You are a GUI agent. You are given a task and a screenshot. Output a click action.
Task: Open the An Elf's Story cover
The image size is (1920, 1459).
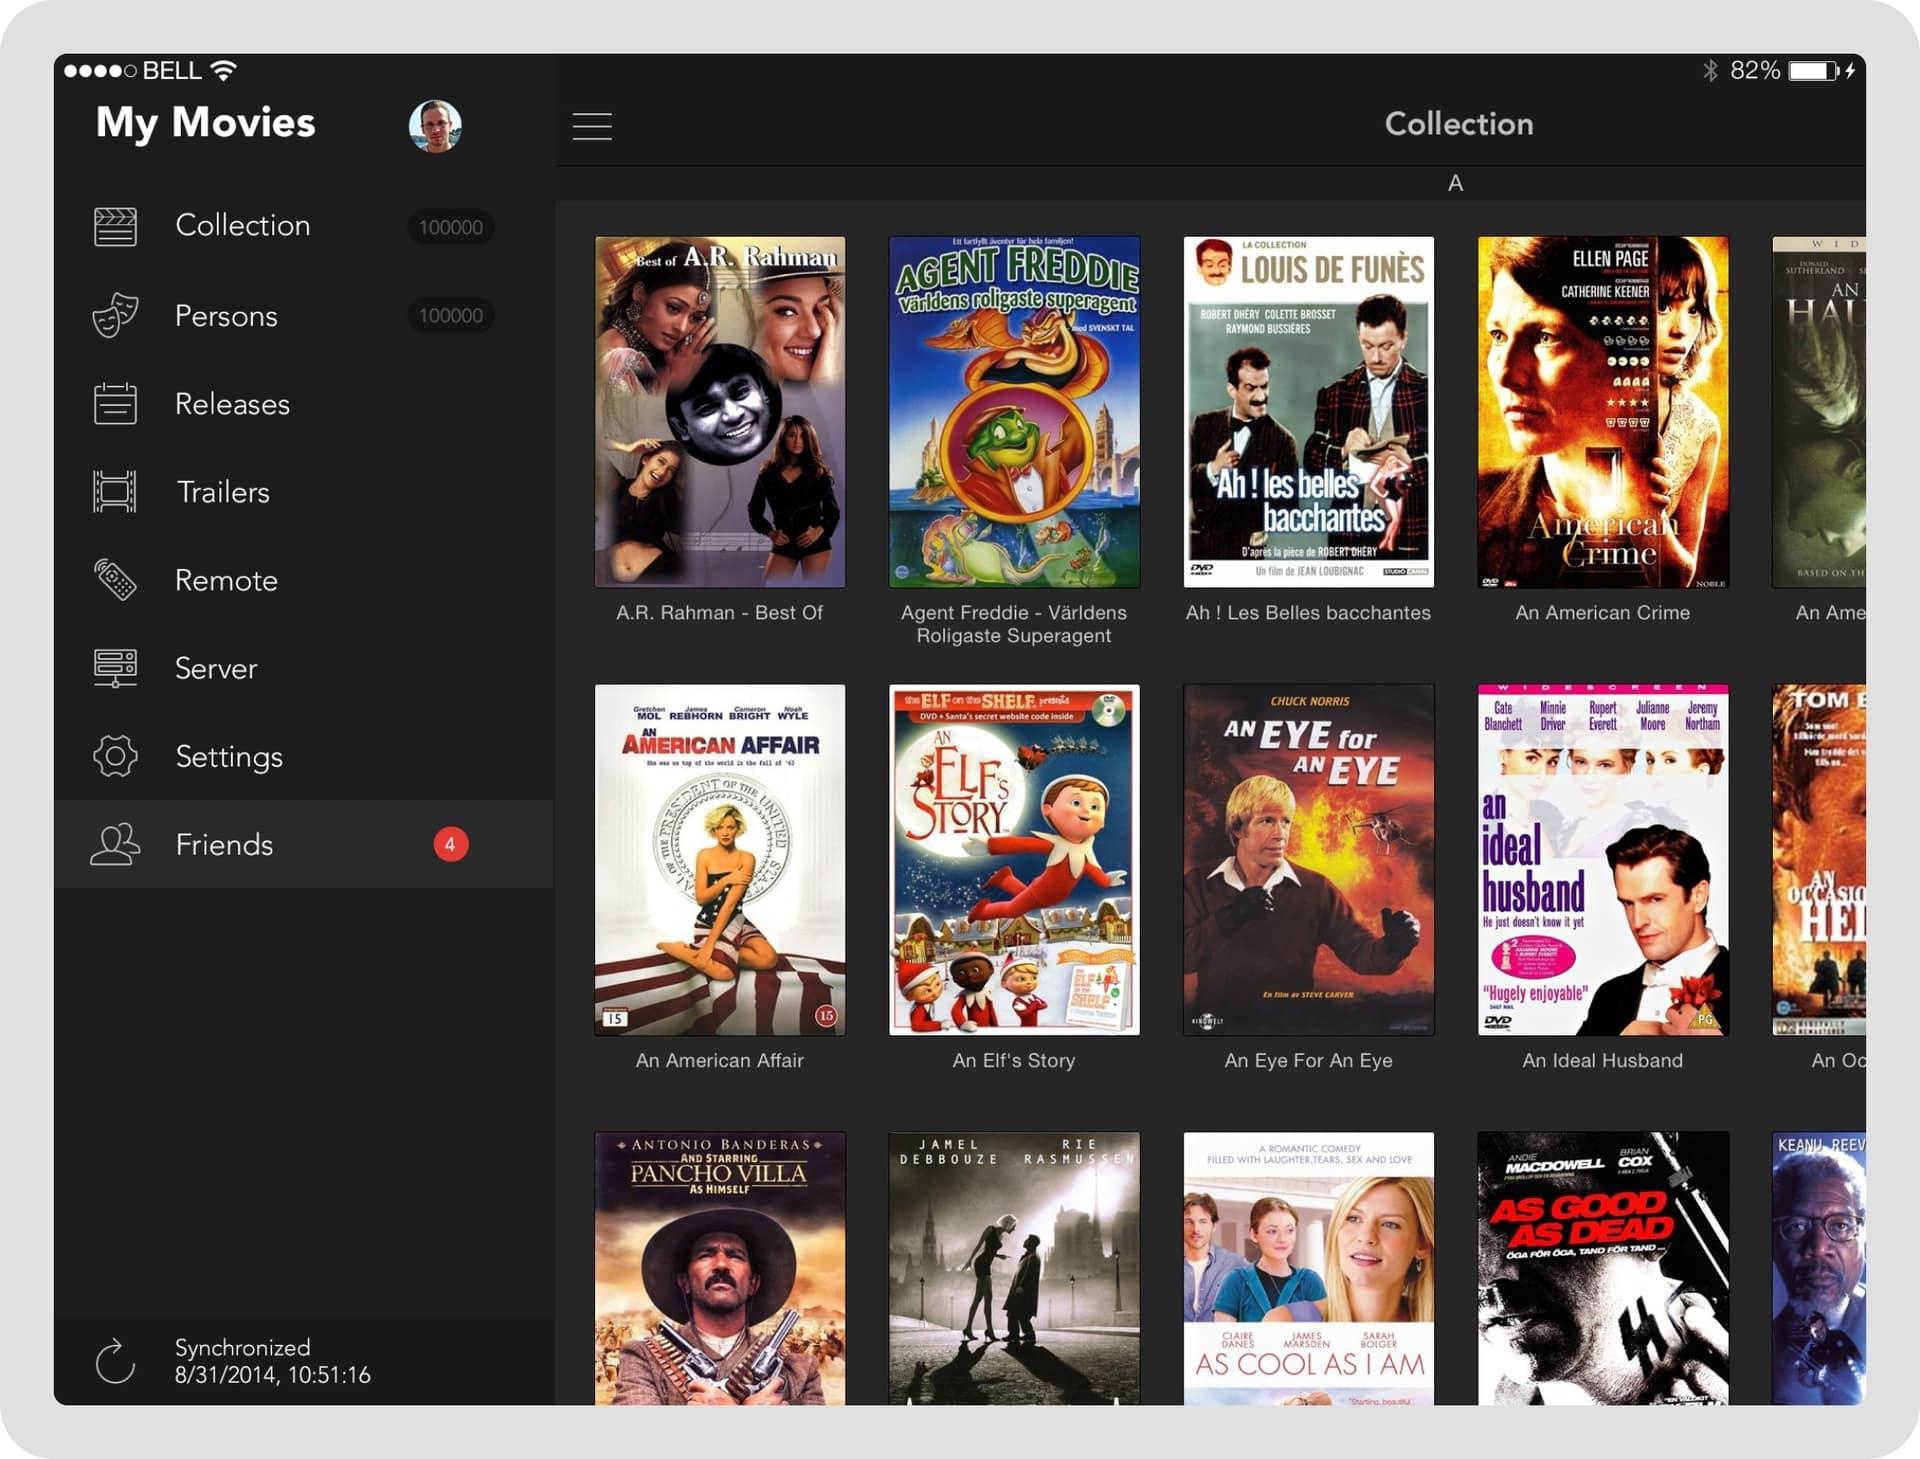(1014, 860)
